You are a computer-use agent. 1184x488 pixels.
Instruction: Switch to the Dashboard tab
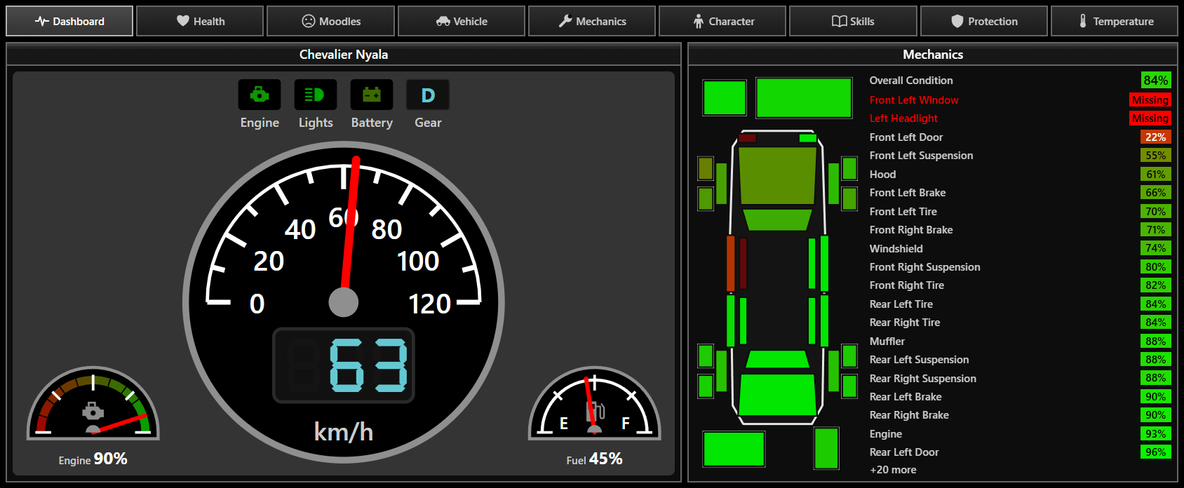[x=69, y=21]
